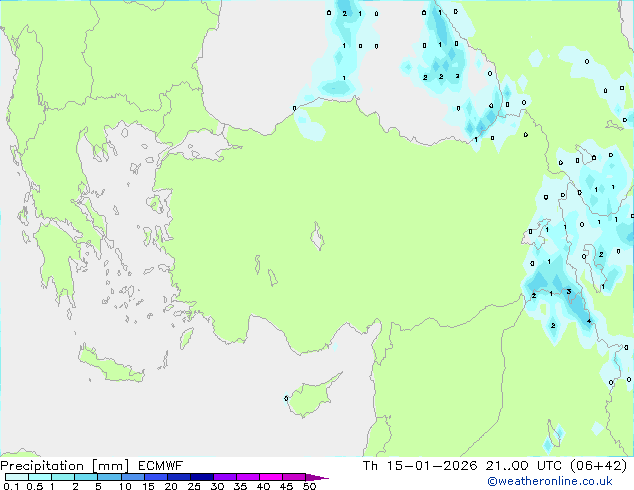Click the '50' legend scale label
Screen dimensions: 634x490
[x=309, y=486]
